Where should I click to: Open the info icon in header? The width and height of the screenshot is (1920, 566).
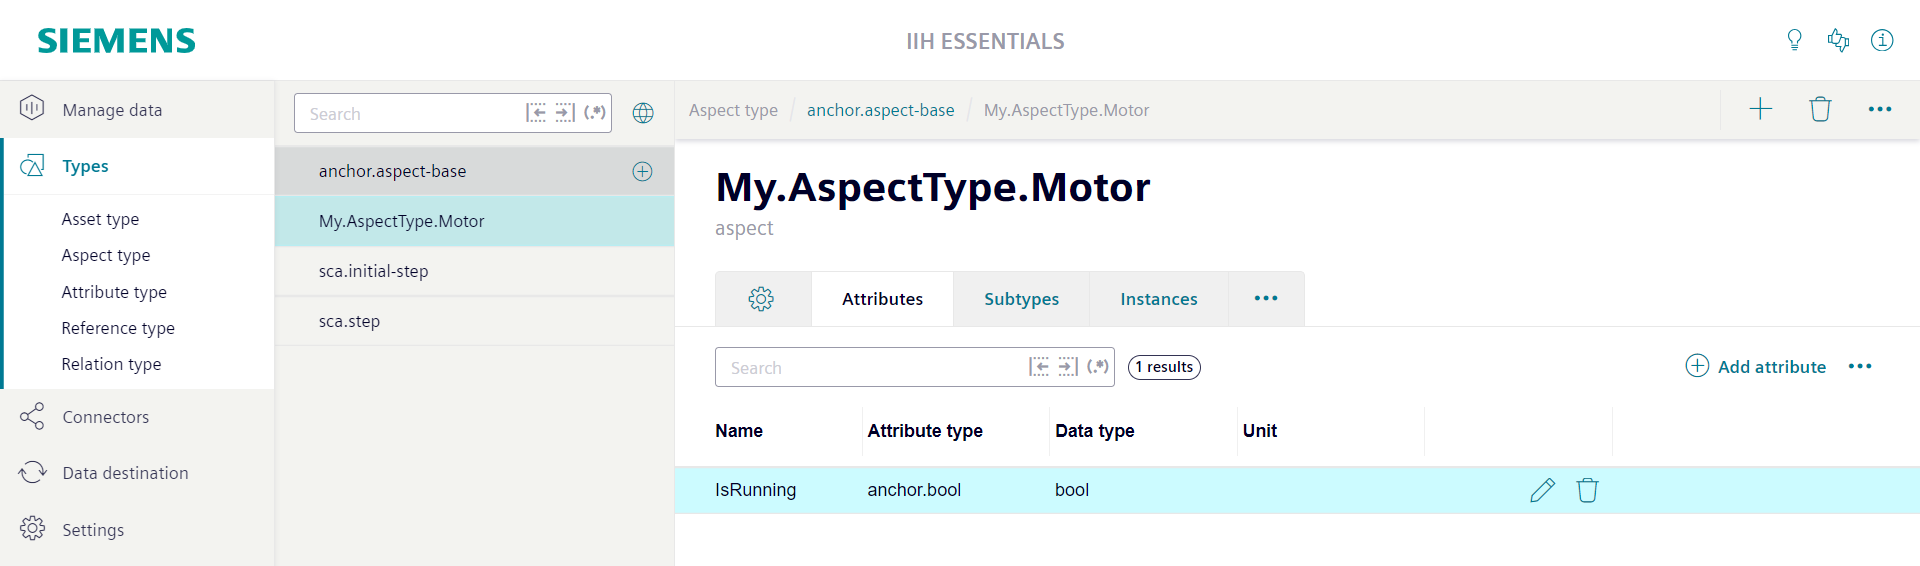click(1882, 40)
